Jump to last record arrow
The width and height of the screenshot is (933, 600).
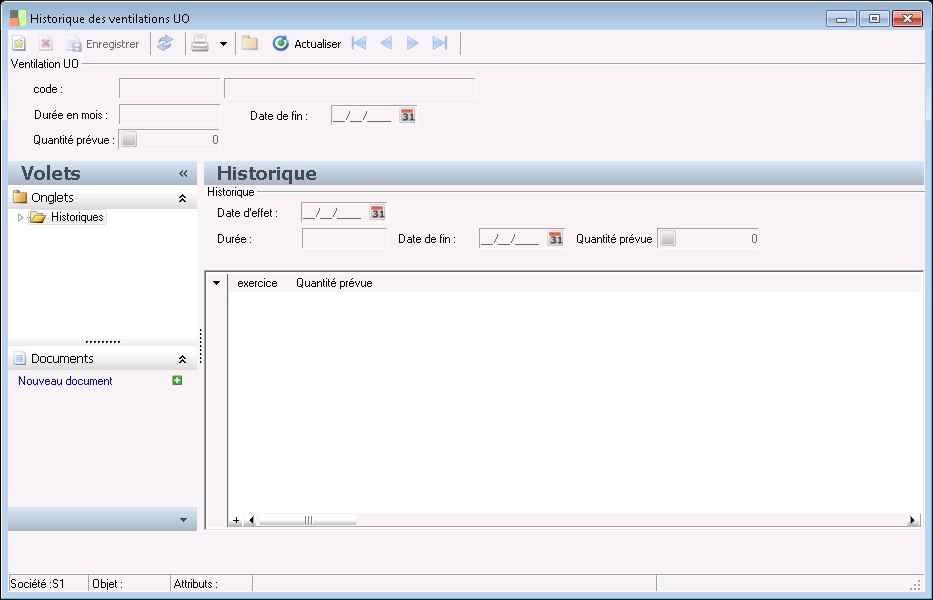click(x=439, y=44)
